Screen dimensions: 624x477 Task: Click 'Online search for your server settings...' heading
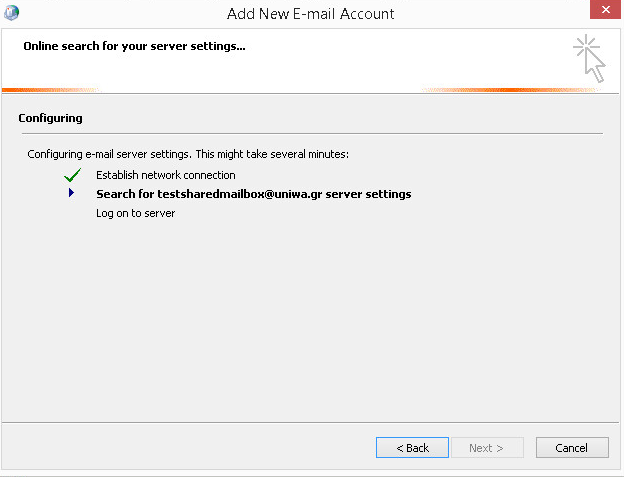click(134, 46)
